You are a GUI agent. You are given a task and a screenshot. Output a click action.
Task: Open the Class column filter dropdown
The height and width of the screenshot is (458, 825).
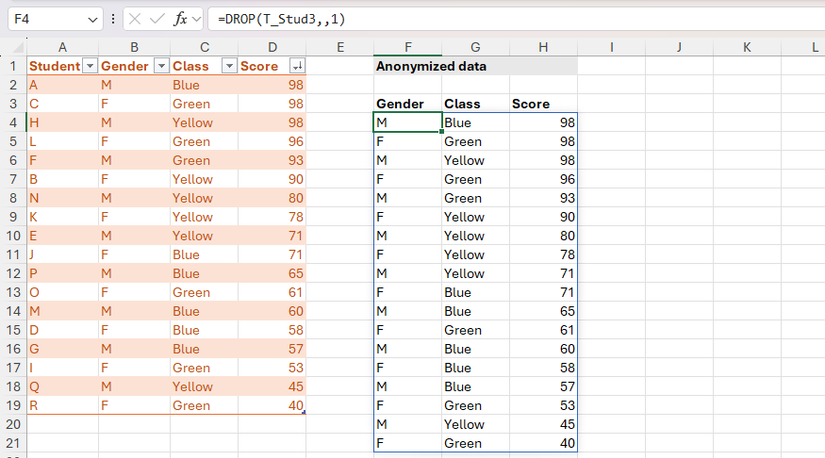tap(228, 66)
